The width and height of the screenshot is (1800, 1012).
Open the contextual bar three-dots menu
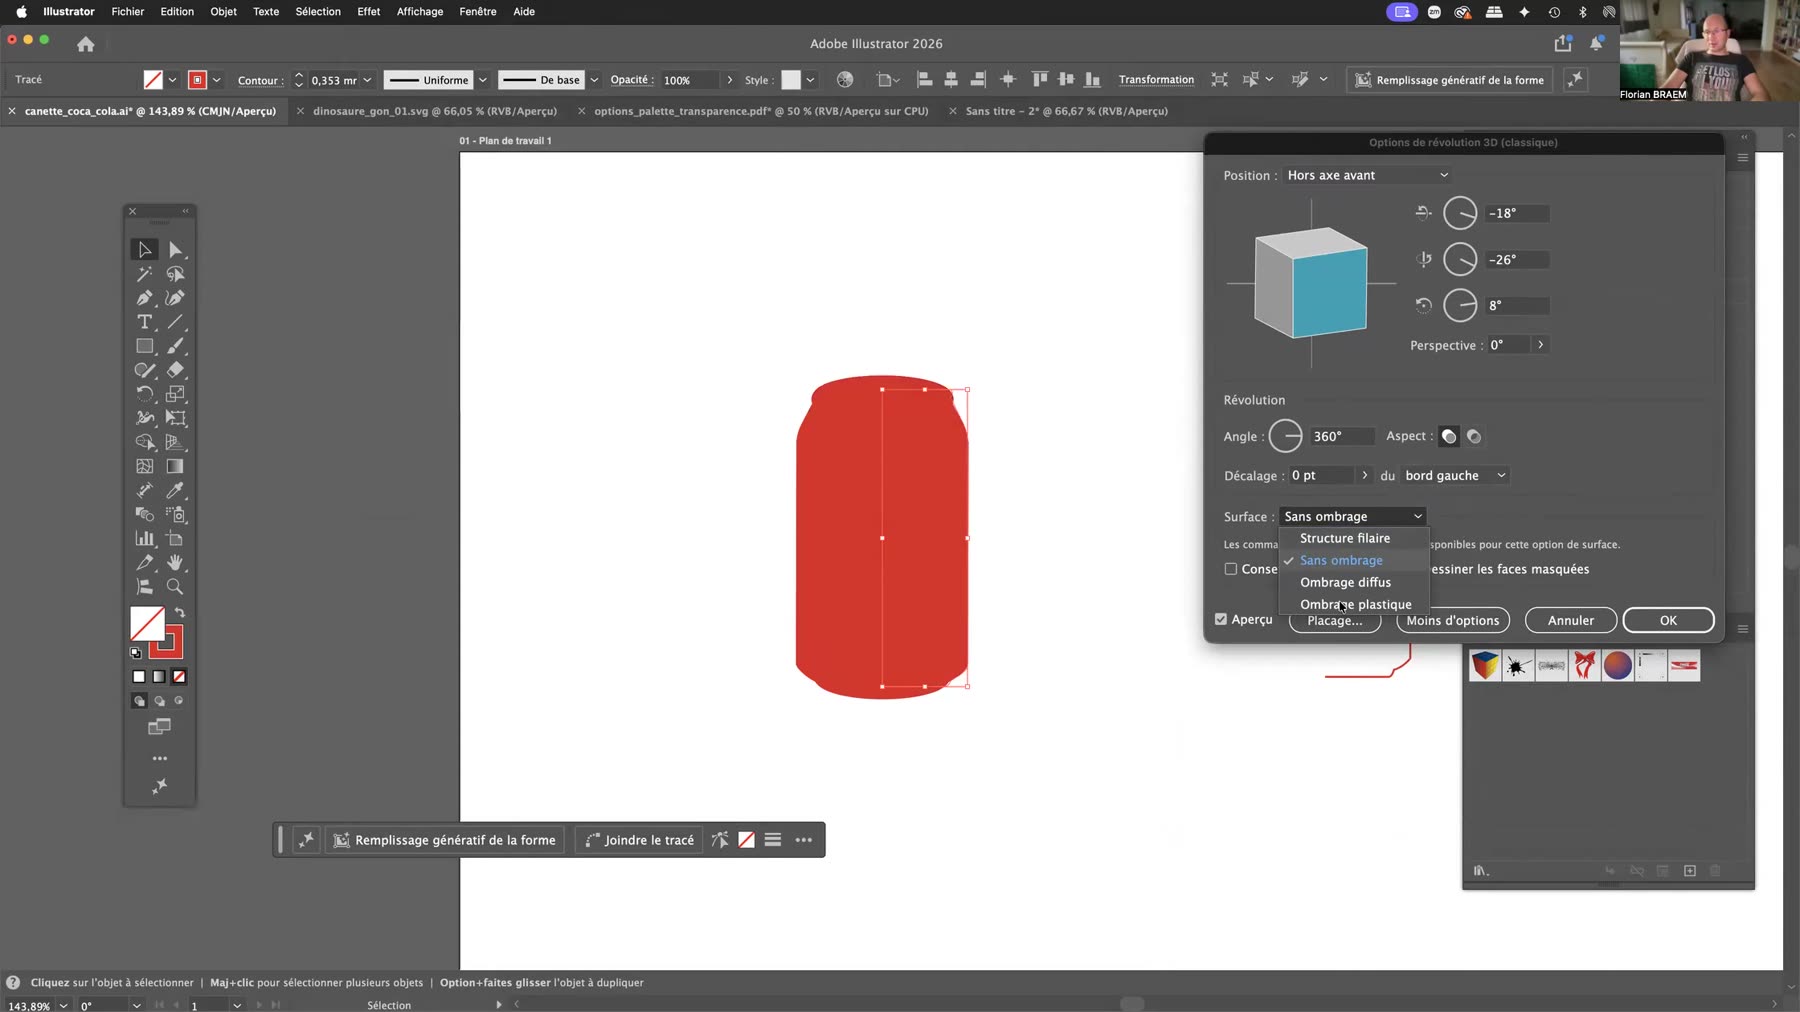pyautogui.click(x=804, y=840)
